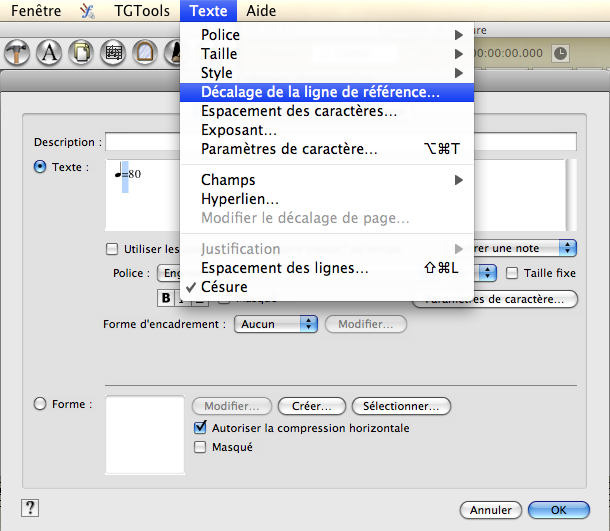Screen dimensions: 610x531
Task: Click the grid/table tool icon
Action: point(113,53)
